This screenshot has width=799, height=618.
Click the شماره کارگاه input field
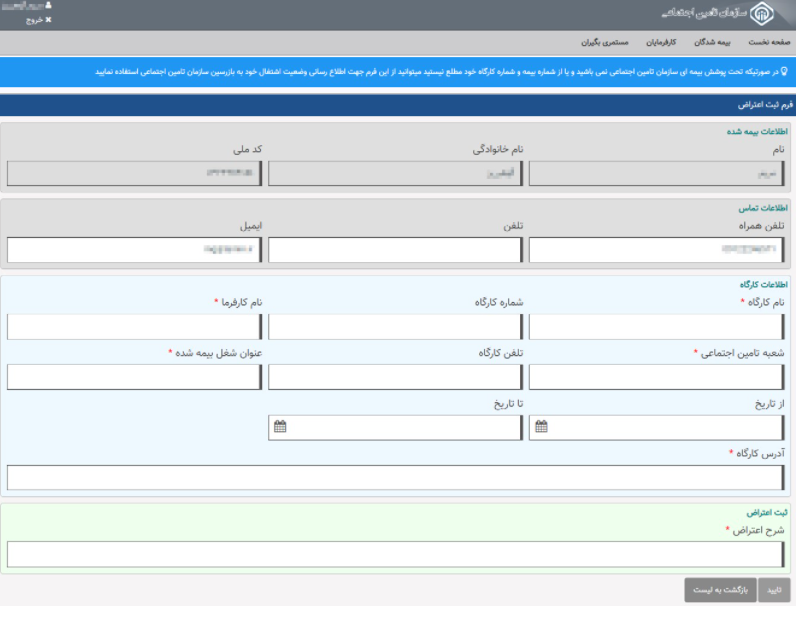(395, 327)
